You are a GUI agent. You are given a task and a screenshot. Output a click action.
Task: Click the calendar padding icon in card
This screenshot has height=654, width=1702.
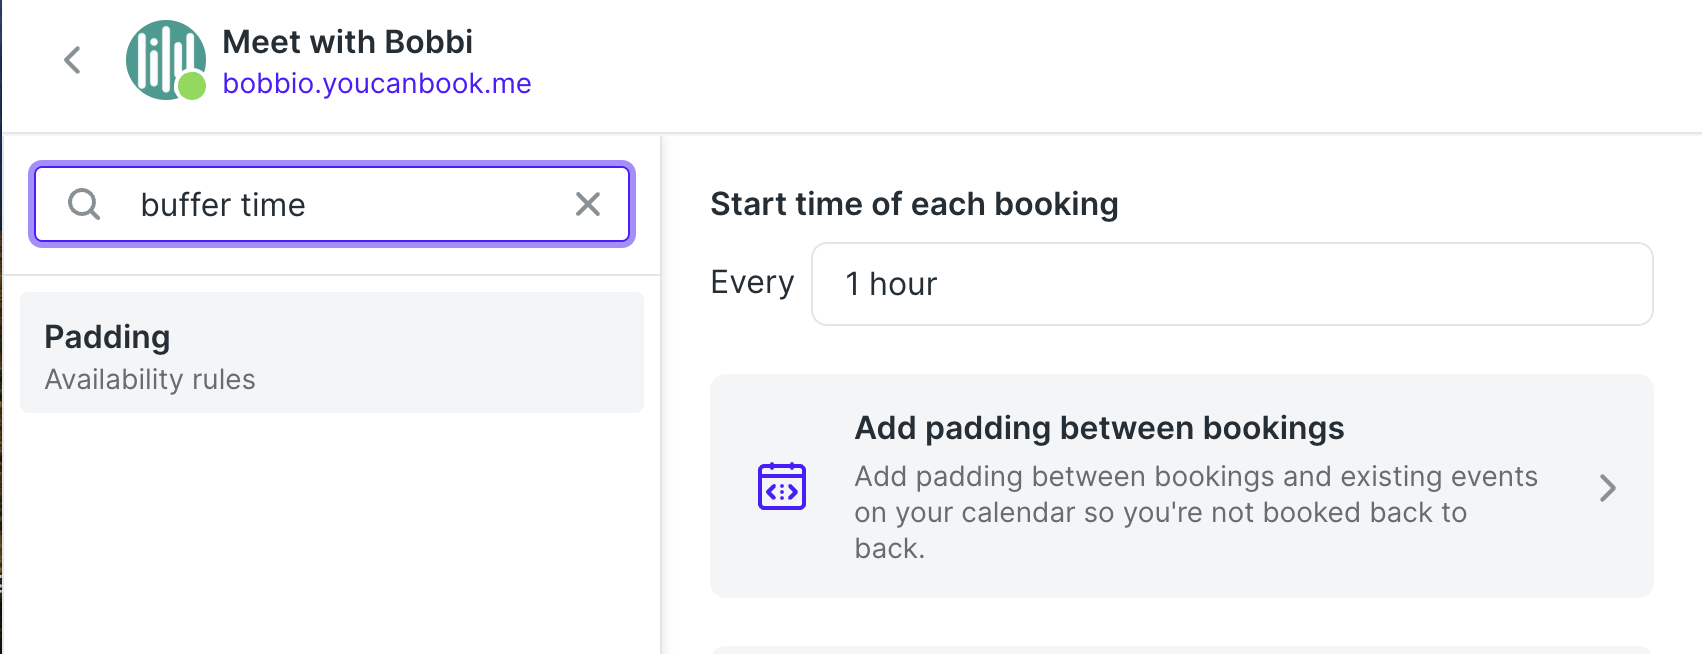pyautogui.click(x=782, y=487)
